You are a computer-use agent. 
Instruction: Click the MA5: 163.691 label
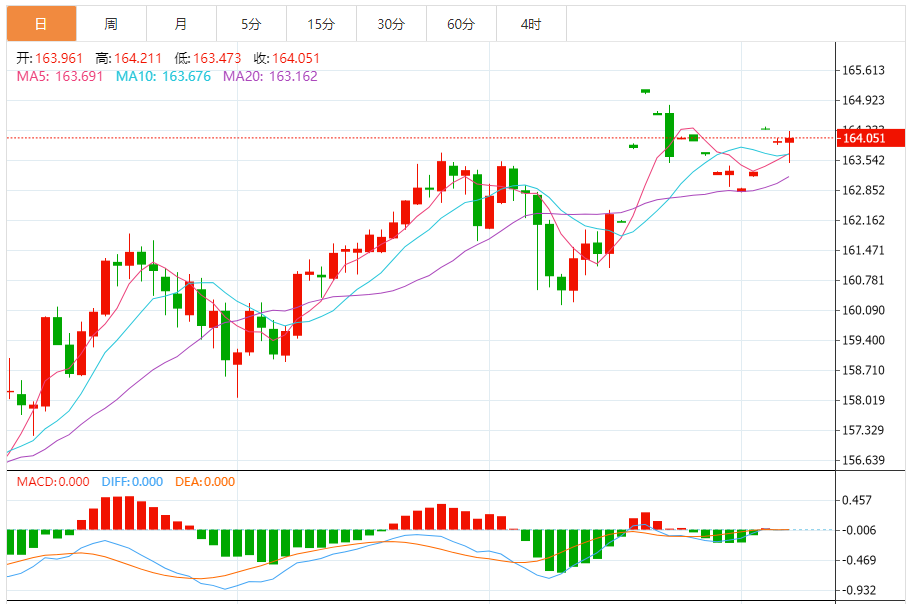[x=60, y=77]
